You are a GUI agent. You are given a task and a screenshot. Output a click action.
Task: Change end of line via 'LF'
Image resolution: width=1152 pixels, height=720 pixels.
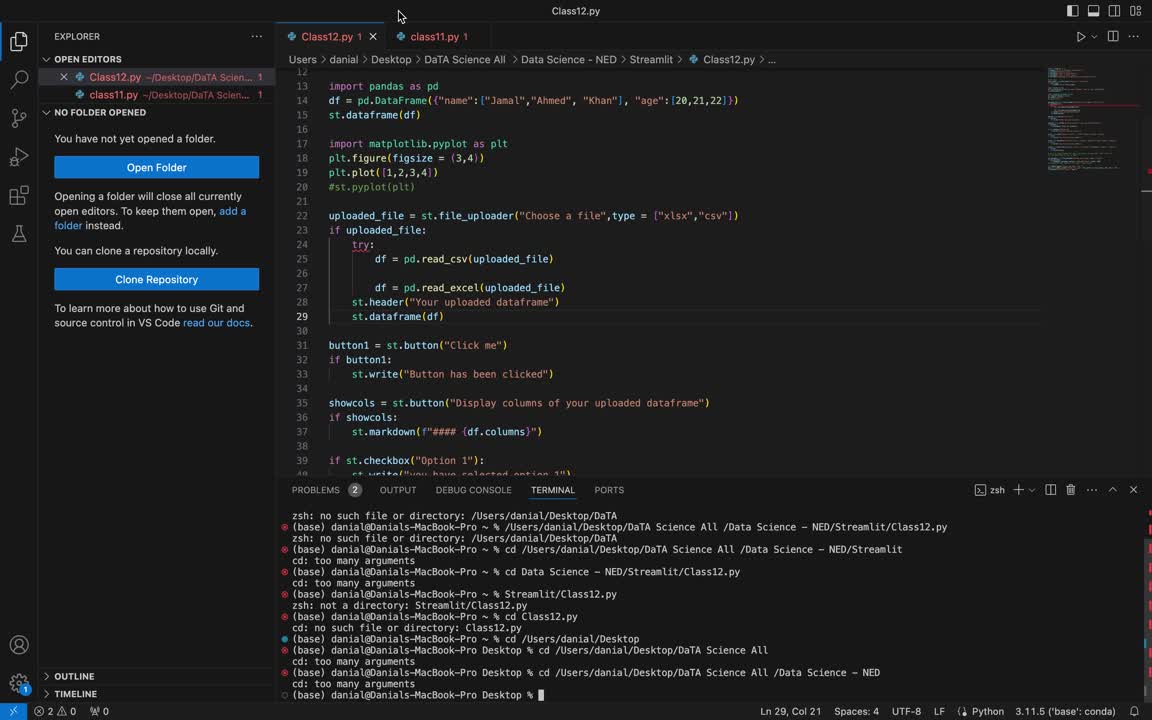coord(939,711)
